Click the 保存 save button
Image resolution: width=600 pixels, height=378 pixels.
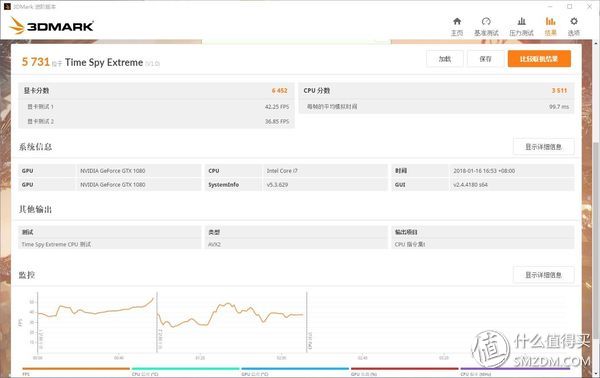pyautogui.click(x=485, y=59)
